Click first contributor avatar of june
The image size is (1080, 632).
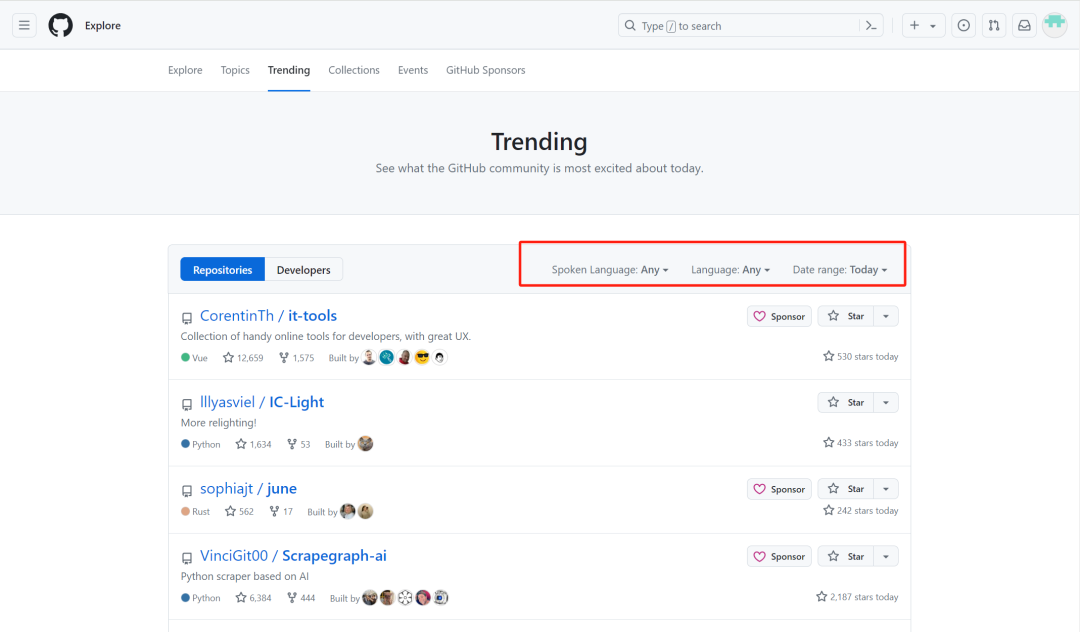coord(348,511)
